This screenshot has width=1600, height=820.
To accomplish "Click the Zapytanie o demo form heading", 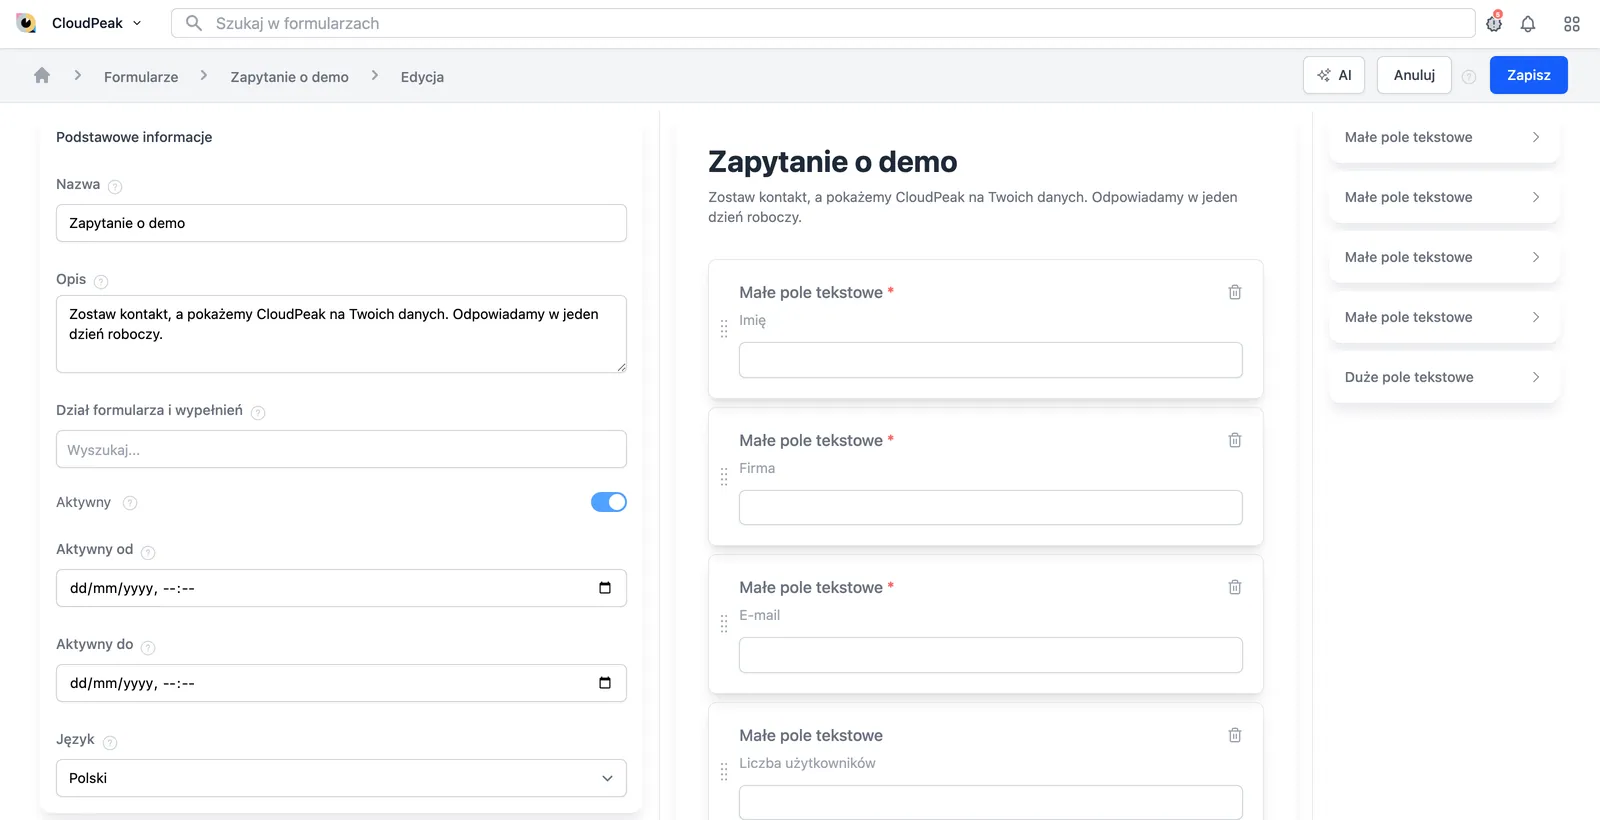I will 833,161.
